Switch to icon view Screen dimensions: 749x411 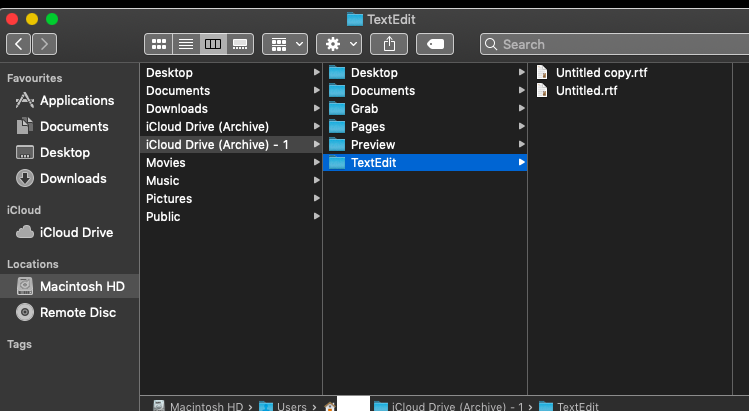click(159, 44)
